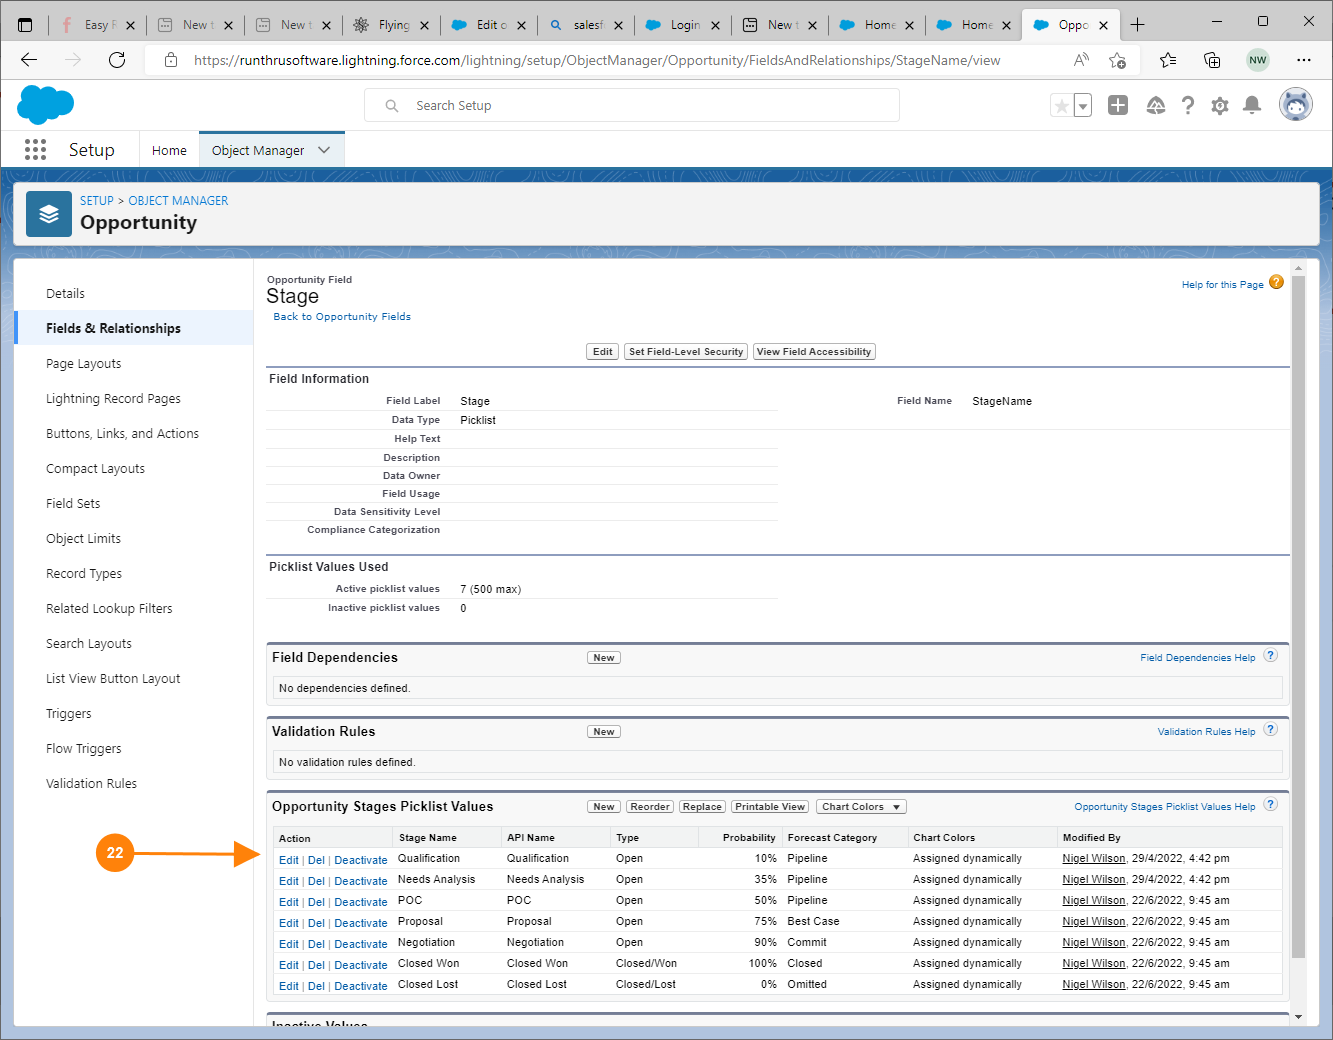Click the favorites star icon
The width and height of the screenshot is (1333, 1040).
(x=1061, y=106)
